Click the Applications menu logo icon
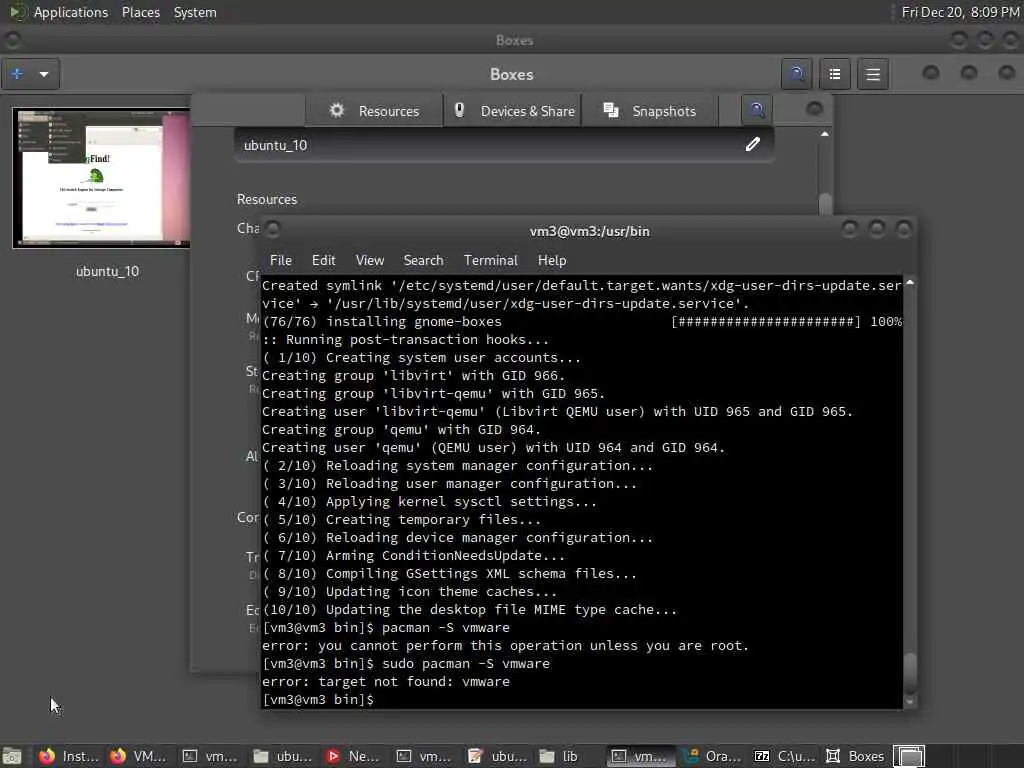The image size is (1024, 768). click(x=18, y=12)
